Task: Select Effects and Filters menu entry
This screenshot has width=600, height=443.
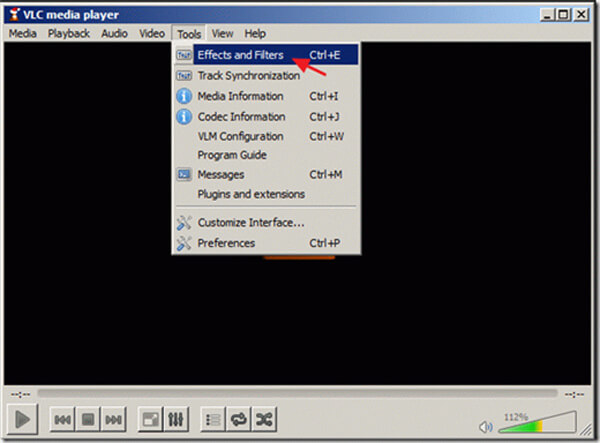Action: tap(240, 55)
